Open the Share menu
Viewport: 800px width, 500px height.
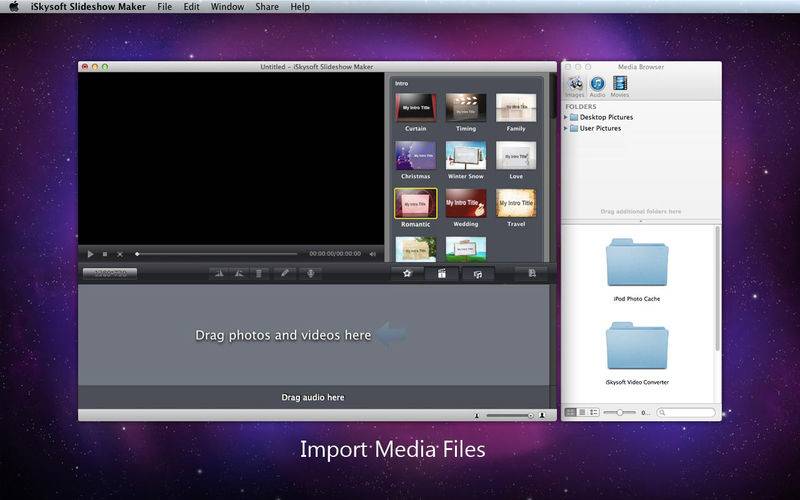click(x=267, y=7)
